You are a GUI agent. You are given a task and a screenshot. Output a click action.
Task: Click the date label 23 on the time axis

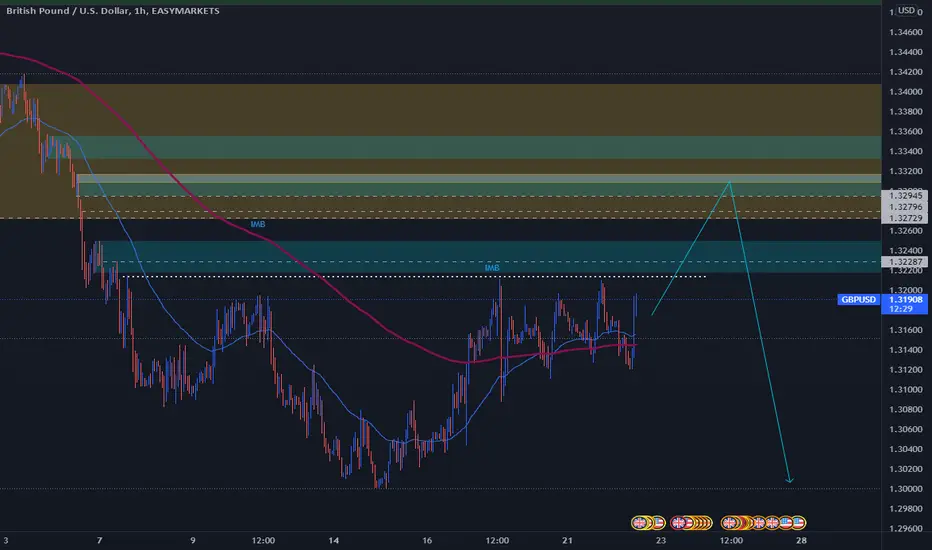tap(660, 540)
